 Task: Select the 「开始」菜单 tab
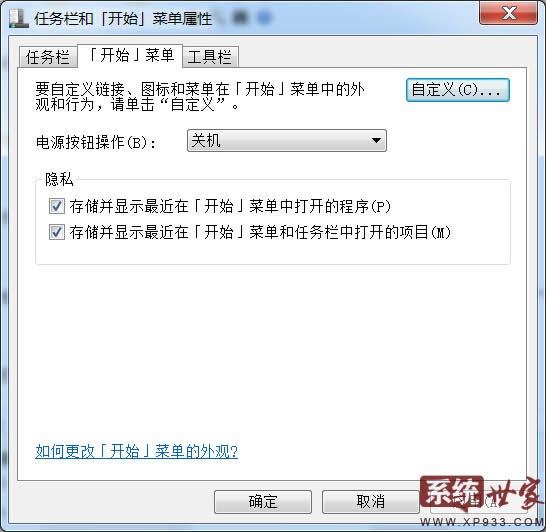coord(130,56)
